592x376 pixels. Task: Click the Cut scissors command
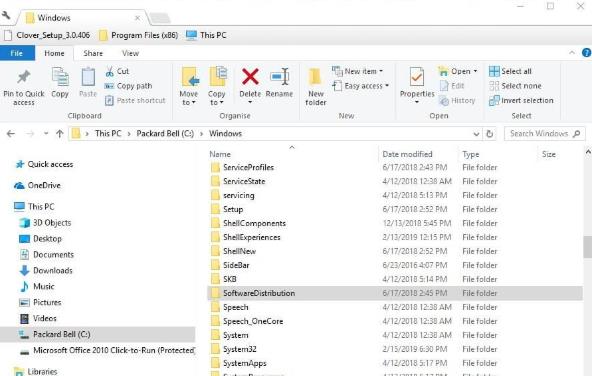click(117, 71)
